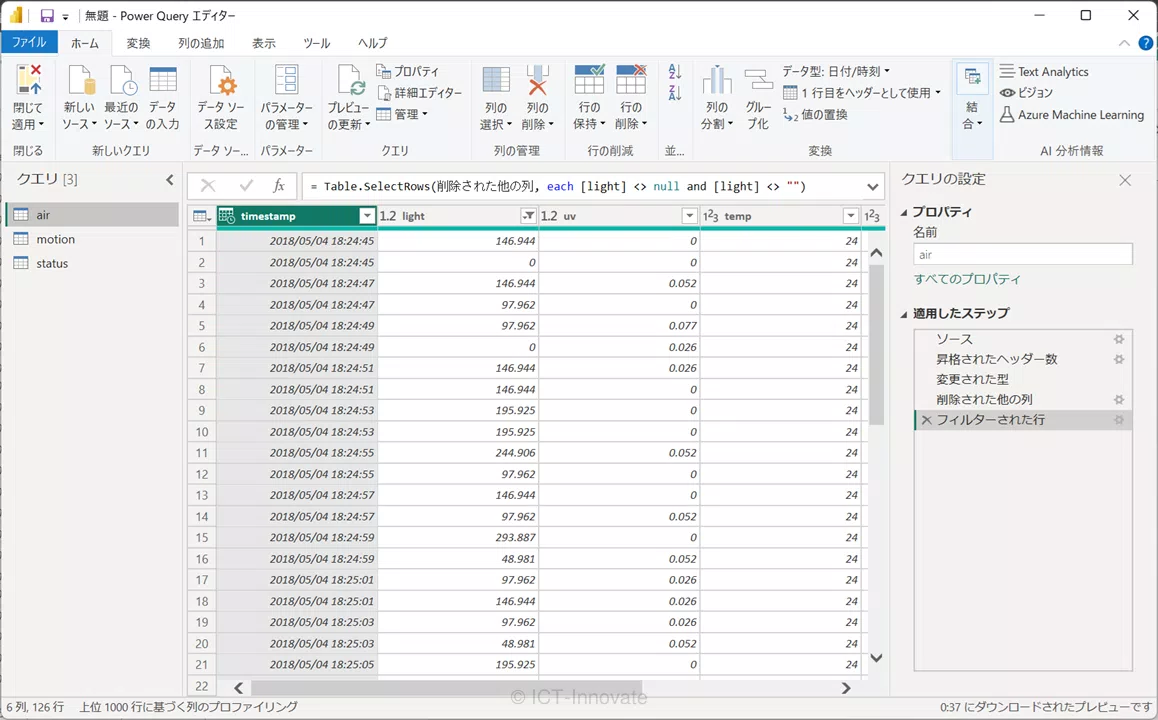Open the データ型: 日付/時刻 dropdown
This screenshot has width=1158, height=720.
coord(836,71)
